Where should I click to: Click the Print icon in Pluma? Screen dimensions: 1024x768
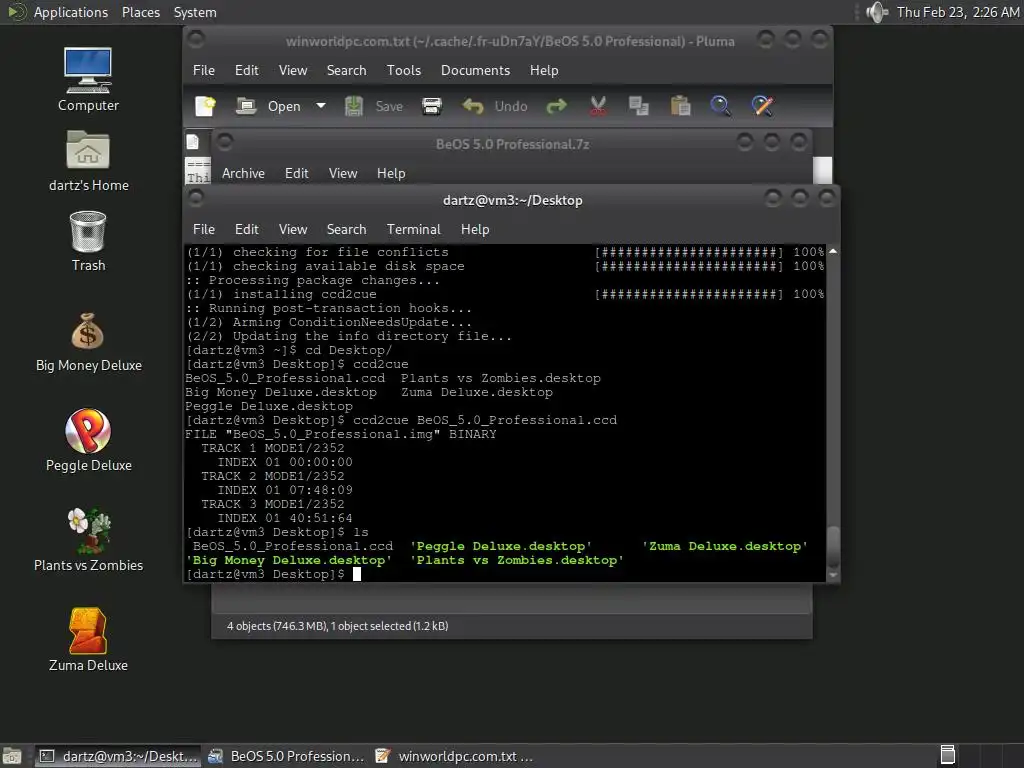click(x=432, y=106)
